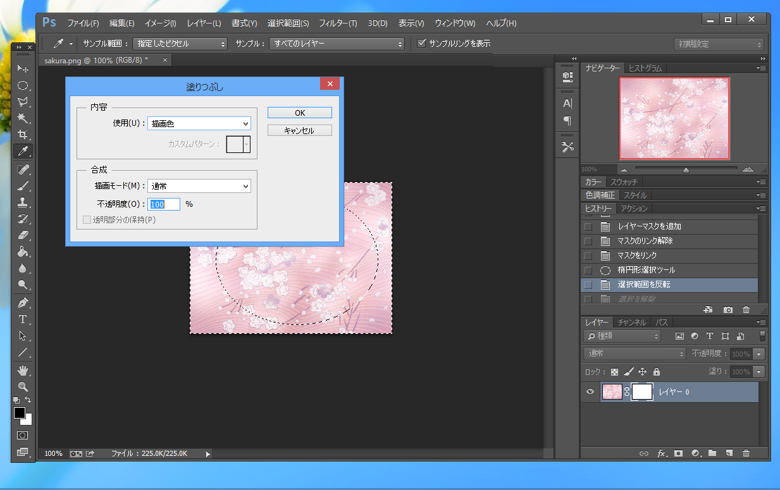Select the Hand tool
The width and height of the screenshot is (780, 490).
pyautogui.click(x=23, y=370)
